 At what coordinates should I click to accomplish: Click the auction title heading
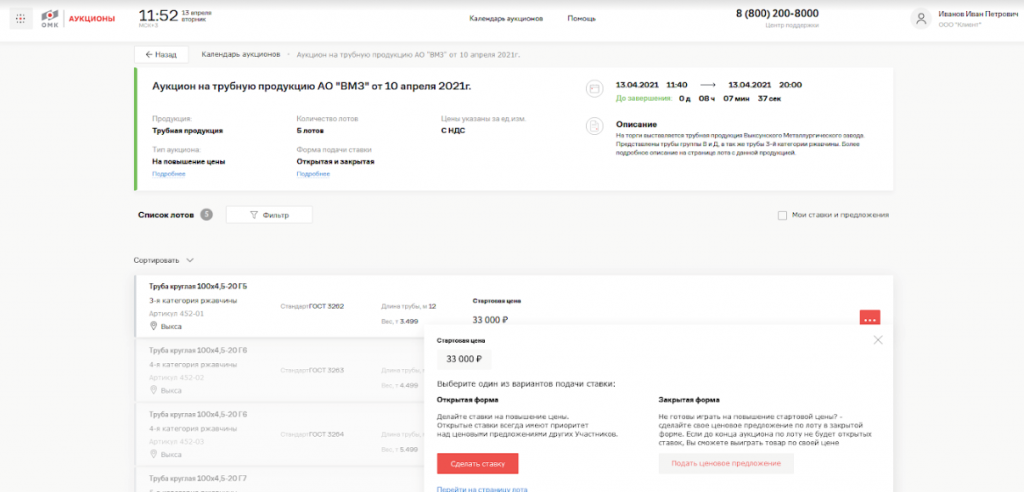pyautogui.click(x=312, y=86)
